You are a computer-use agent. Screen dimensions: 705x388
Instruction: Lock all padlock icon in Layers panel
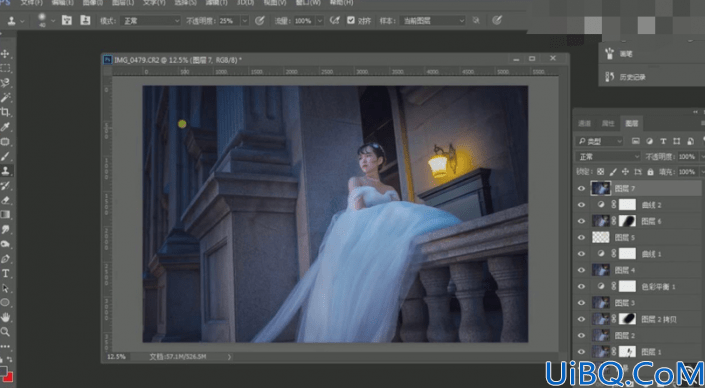[x=650, y=172]
